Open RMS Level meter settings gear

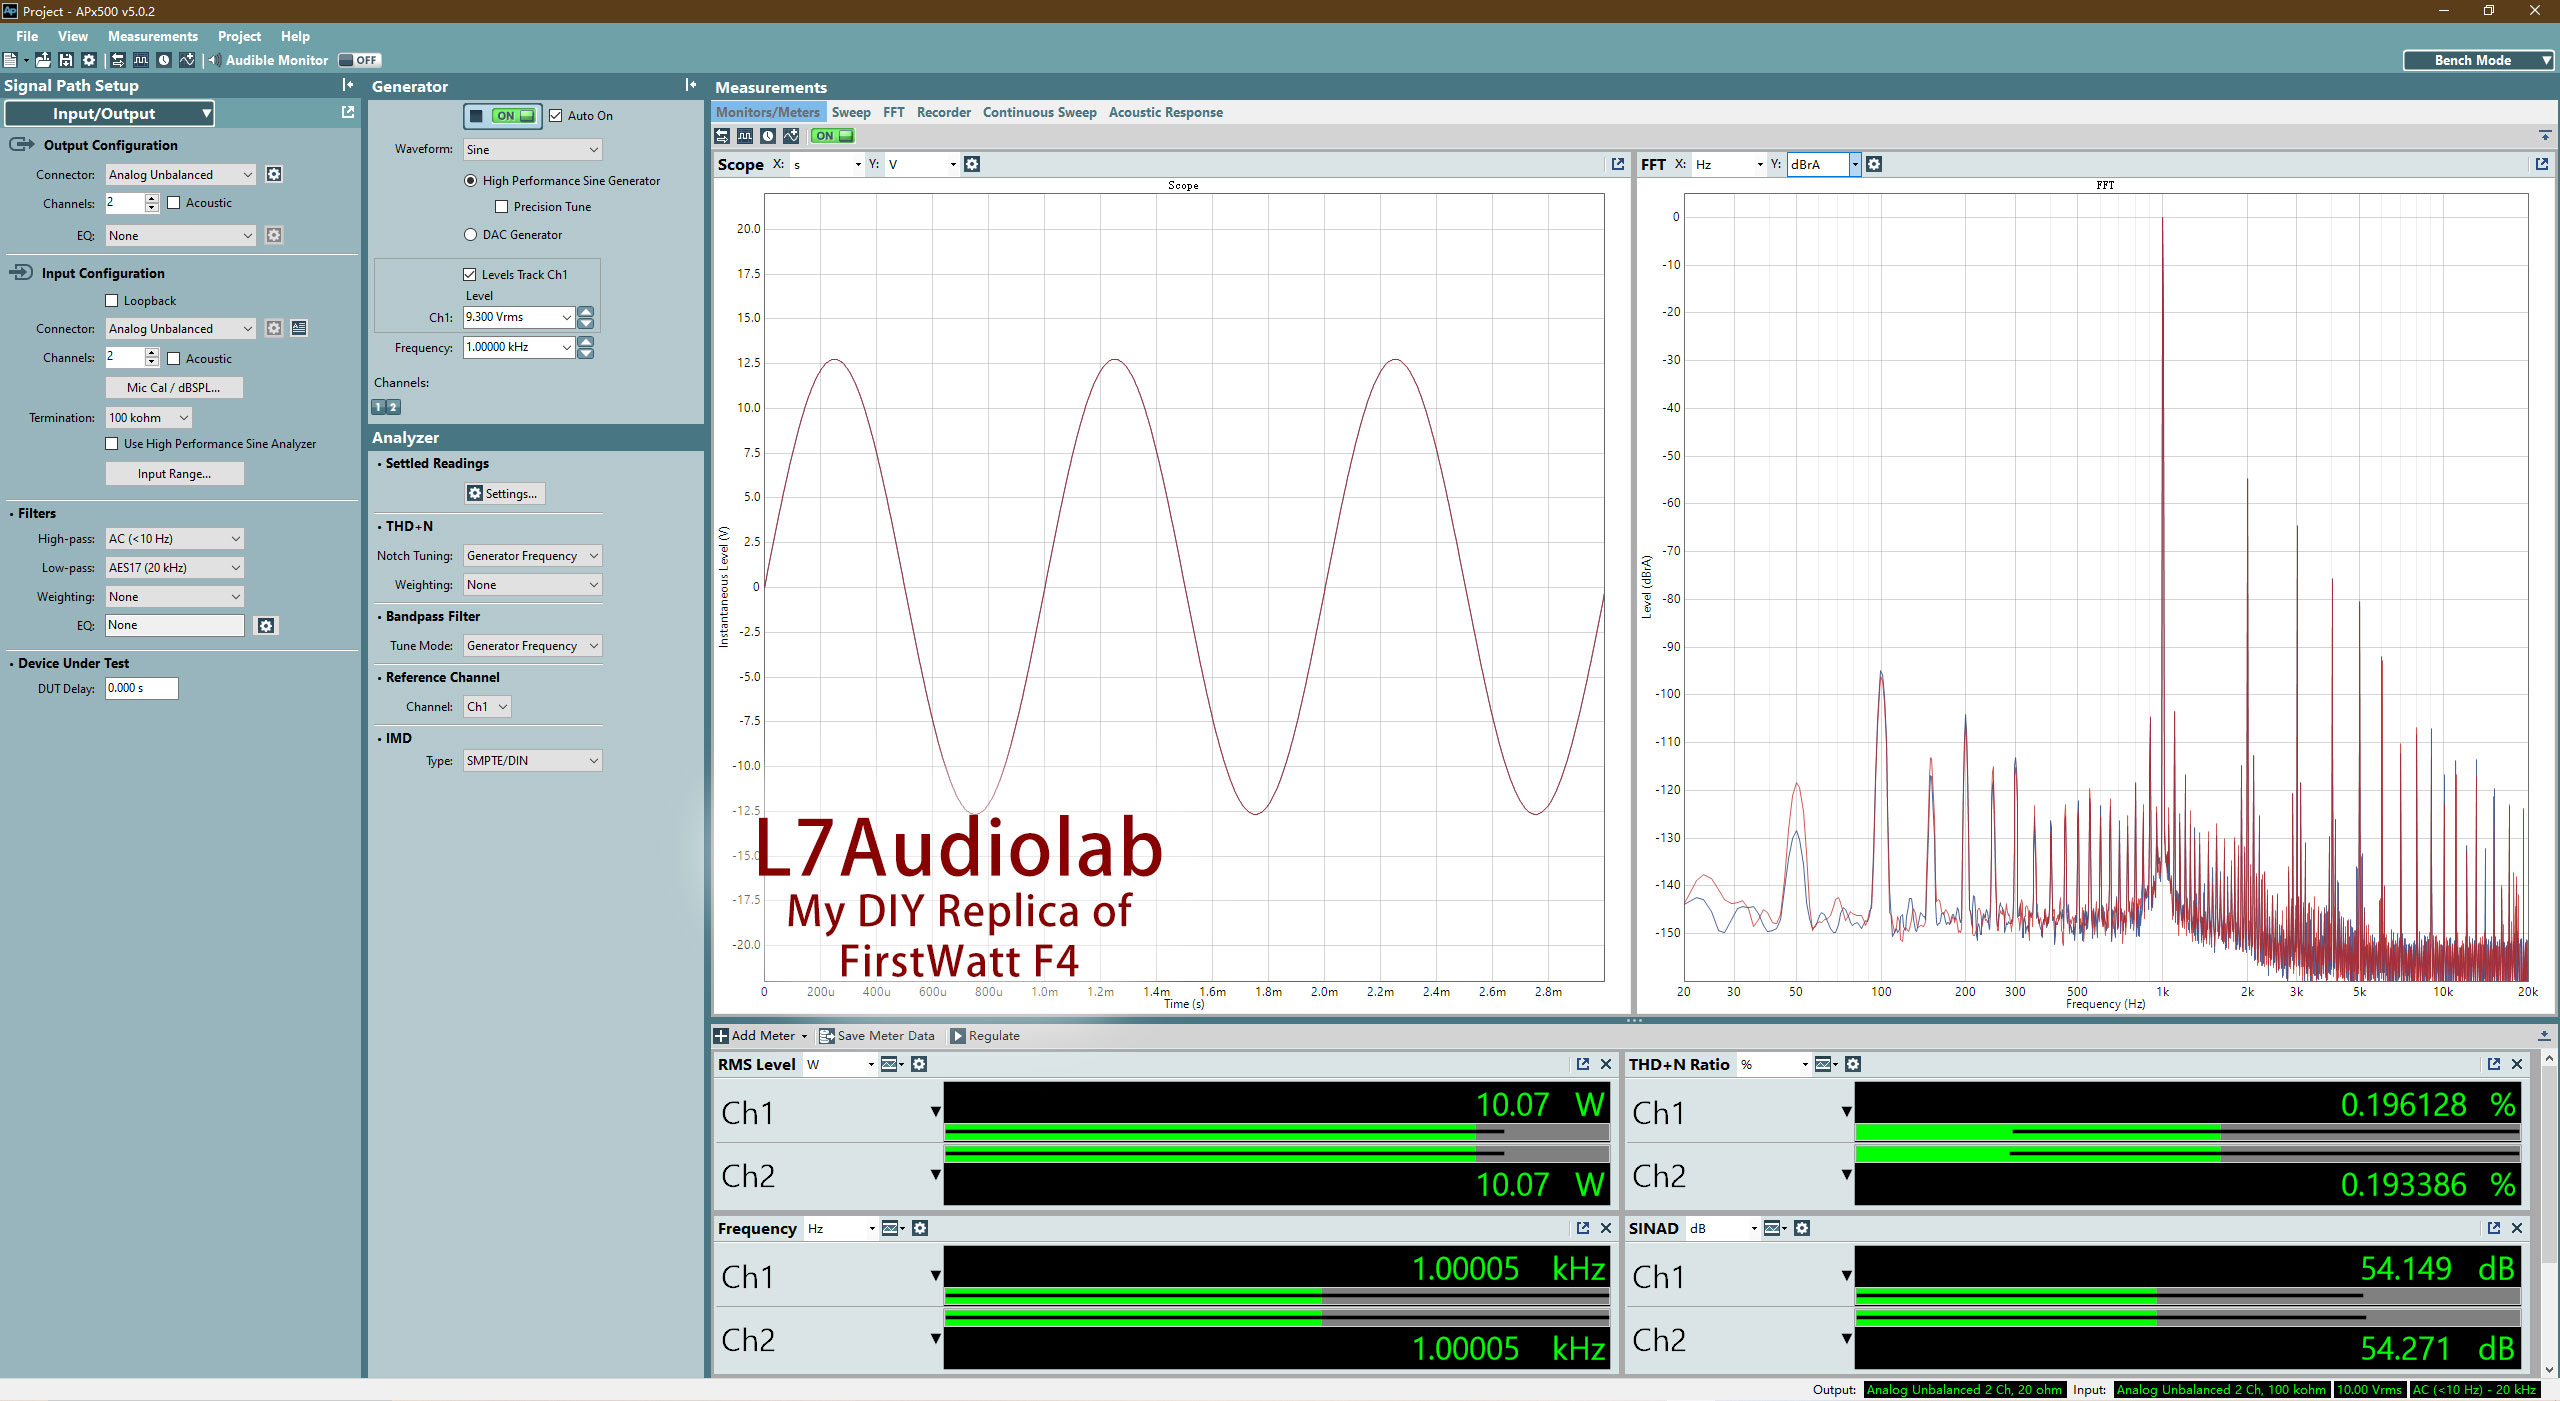tap(919, 1064)
